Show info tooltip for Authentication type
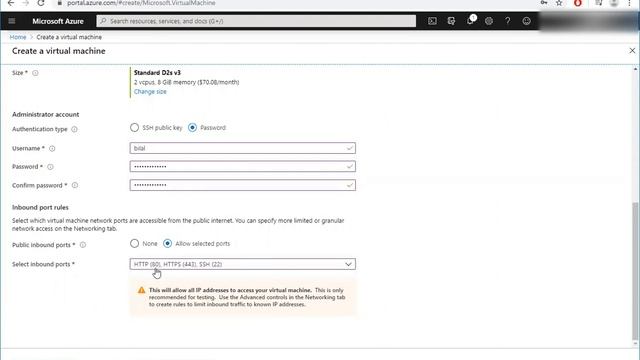The image size is (640, 360). click(74, 129)
